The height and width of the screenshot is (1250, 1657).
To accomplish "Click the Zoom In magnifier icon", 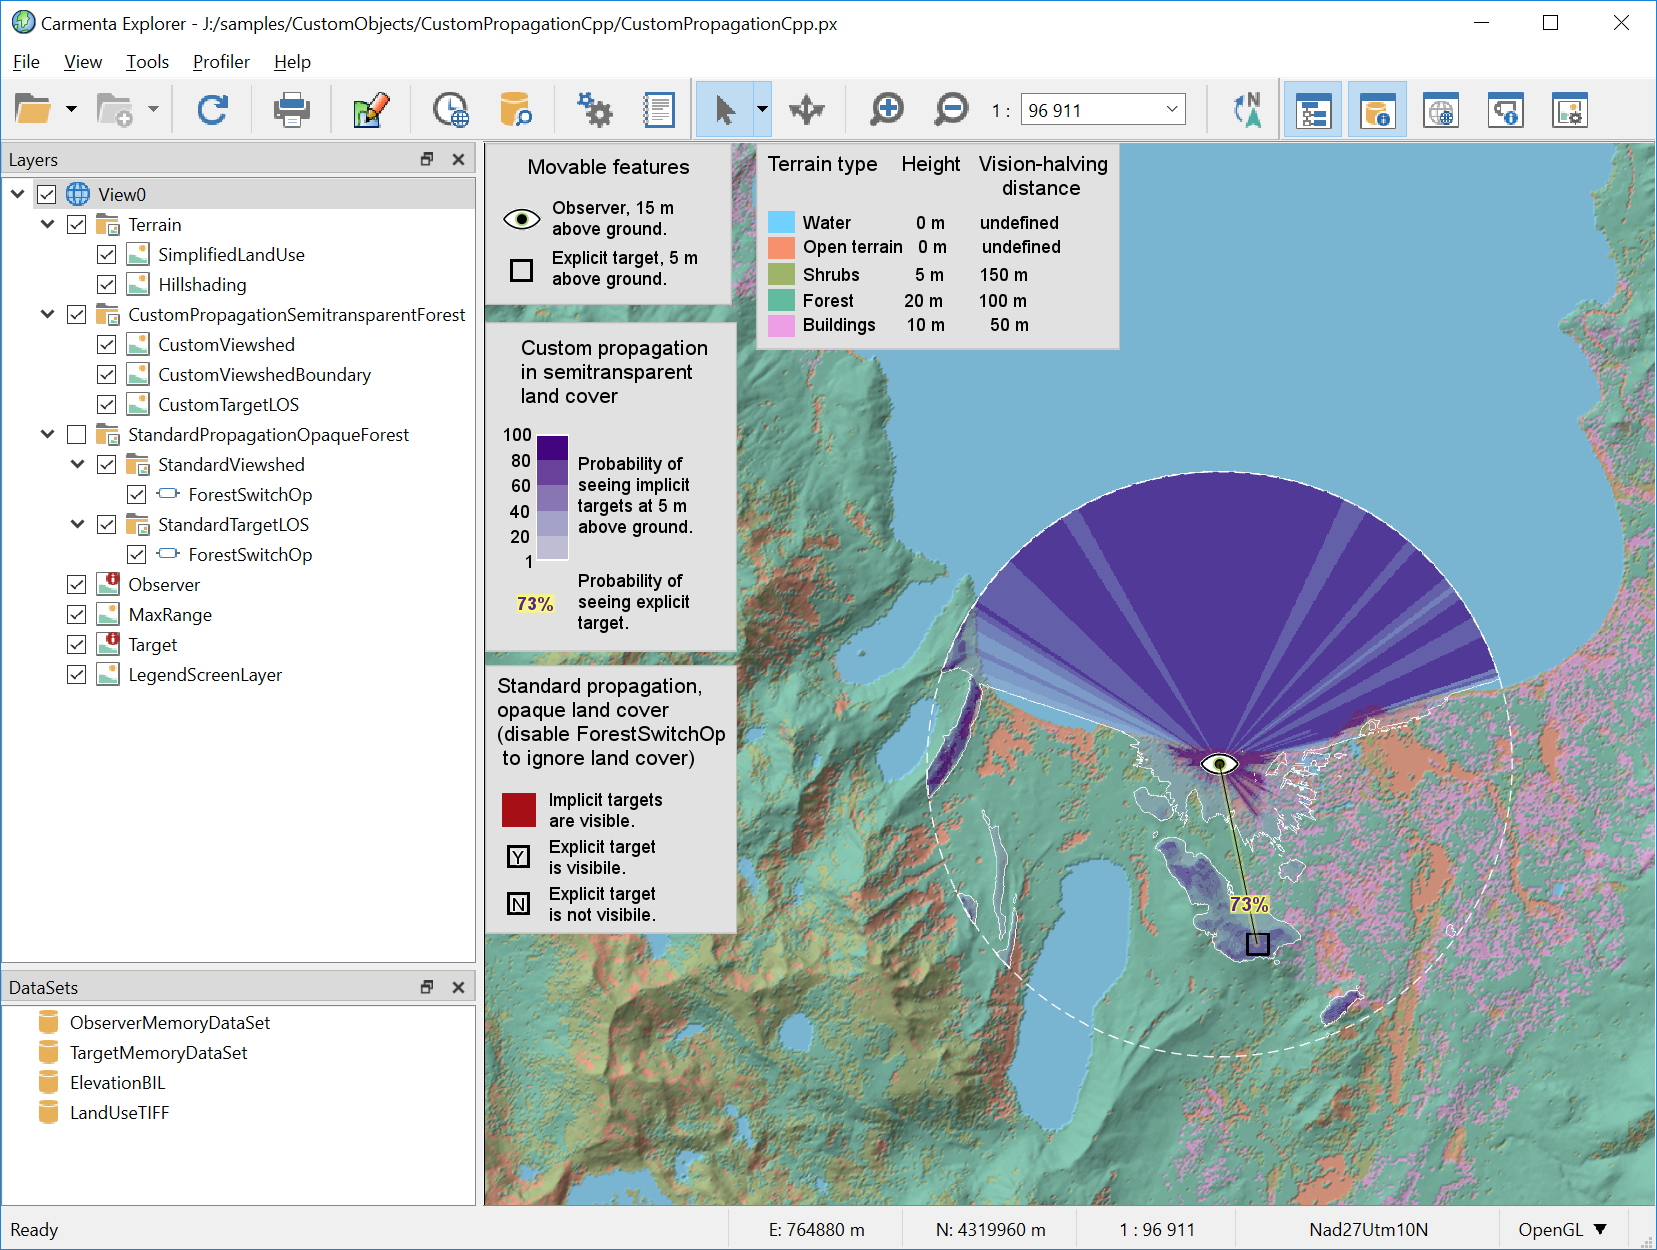I will pos(886,110).
